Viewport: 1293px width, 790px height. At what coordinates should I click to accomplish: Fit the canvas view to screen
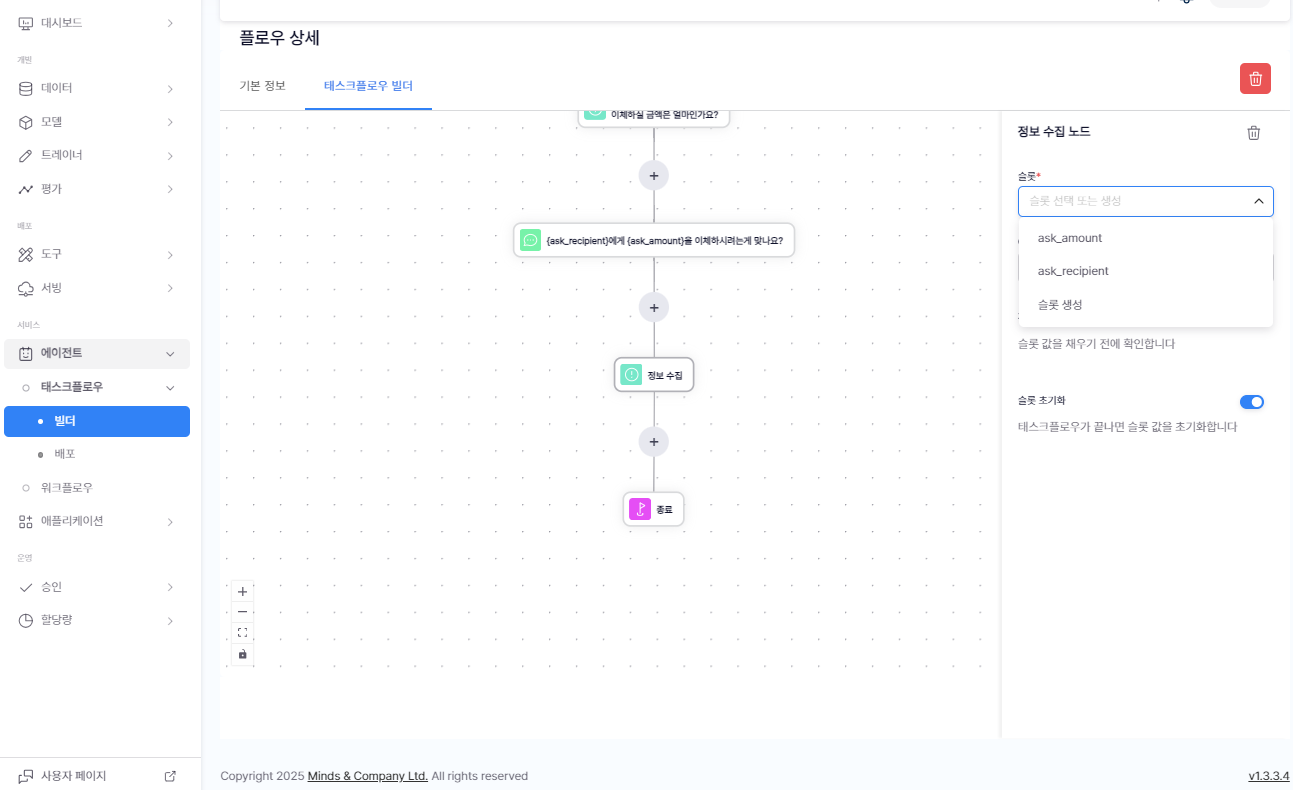click(242, 633)
